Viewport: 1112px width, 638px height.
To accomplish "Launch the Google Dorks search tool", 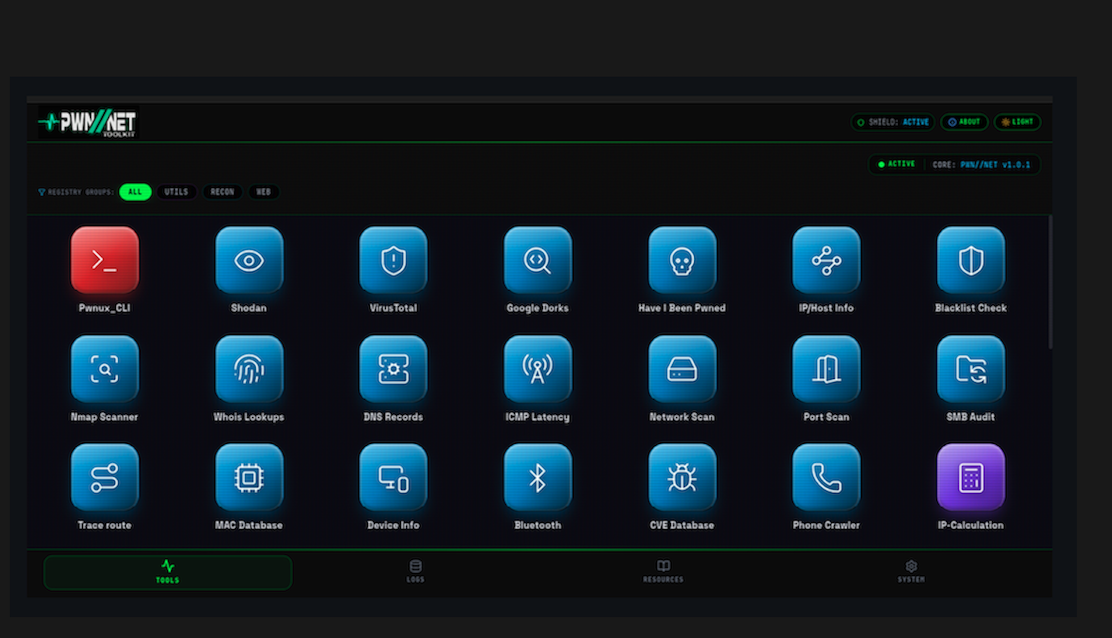I will (538, 260).
